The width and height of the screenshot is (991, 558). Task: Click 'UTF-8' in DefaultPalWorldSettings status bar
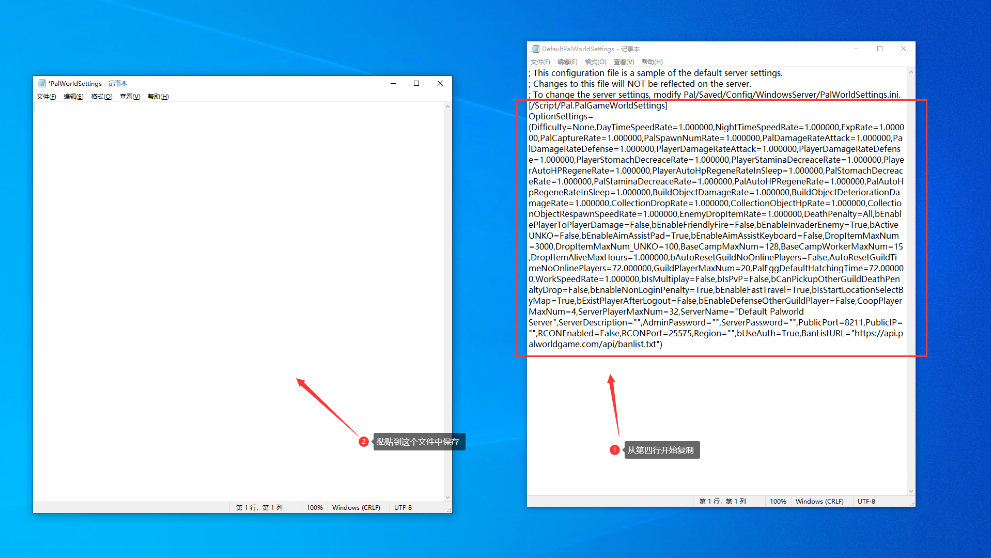pyautogui.click(x=866, y=501)
